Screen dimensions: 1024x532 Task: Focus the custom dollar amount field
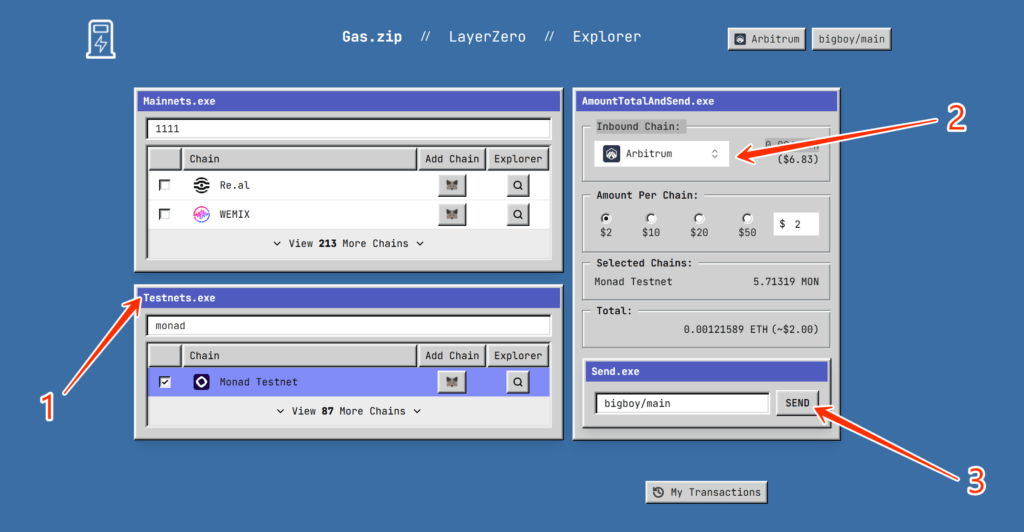(x=796, y=224)
